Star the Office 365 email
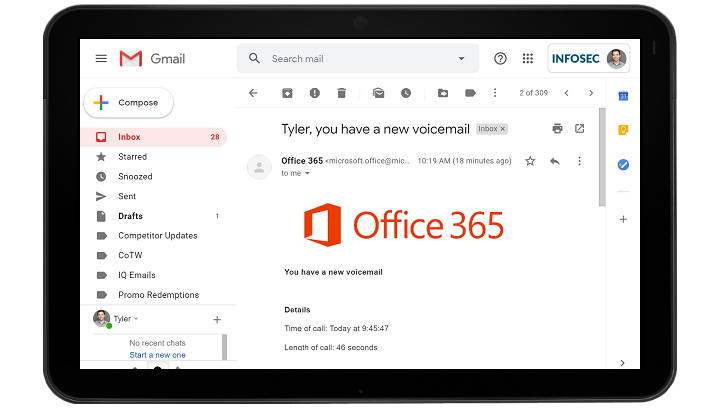 (x=530, y=161)
